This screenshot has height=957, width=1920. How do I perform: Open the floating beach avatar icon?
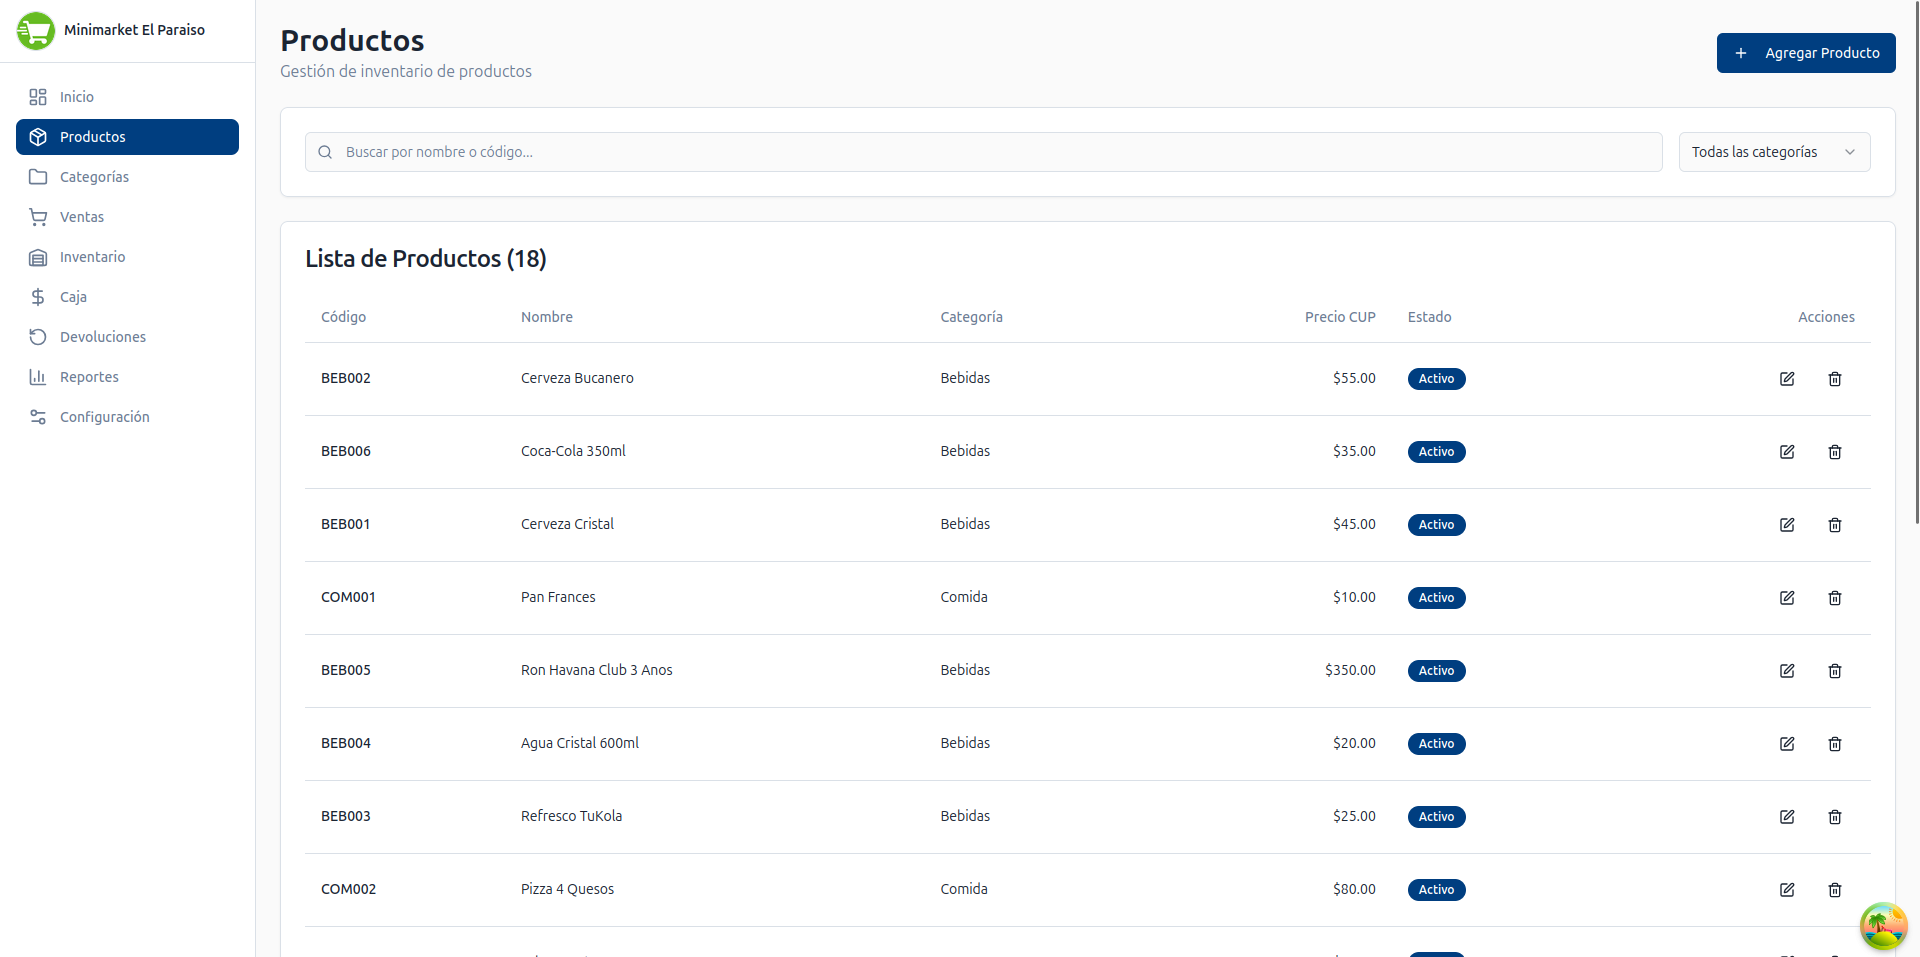[x=1883, y=925]
